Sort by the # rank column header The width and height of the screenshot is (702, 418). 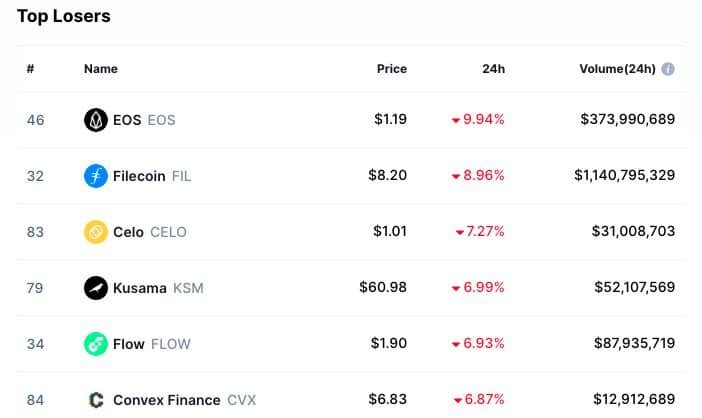click(x=30, y=69)
